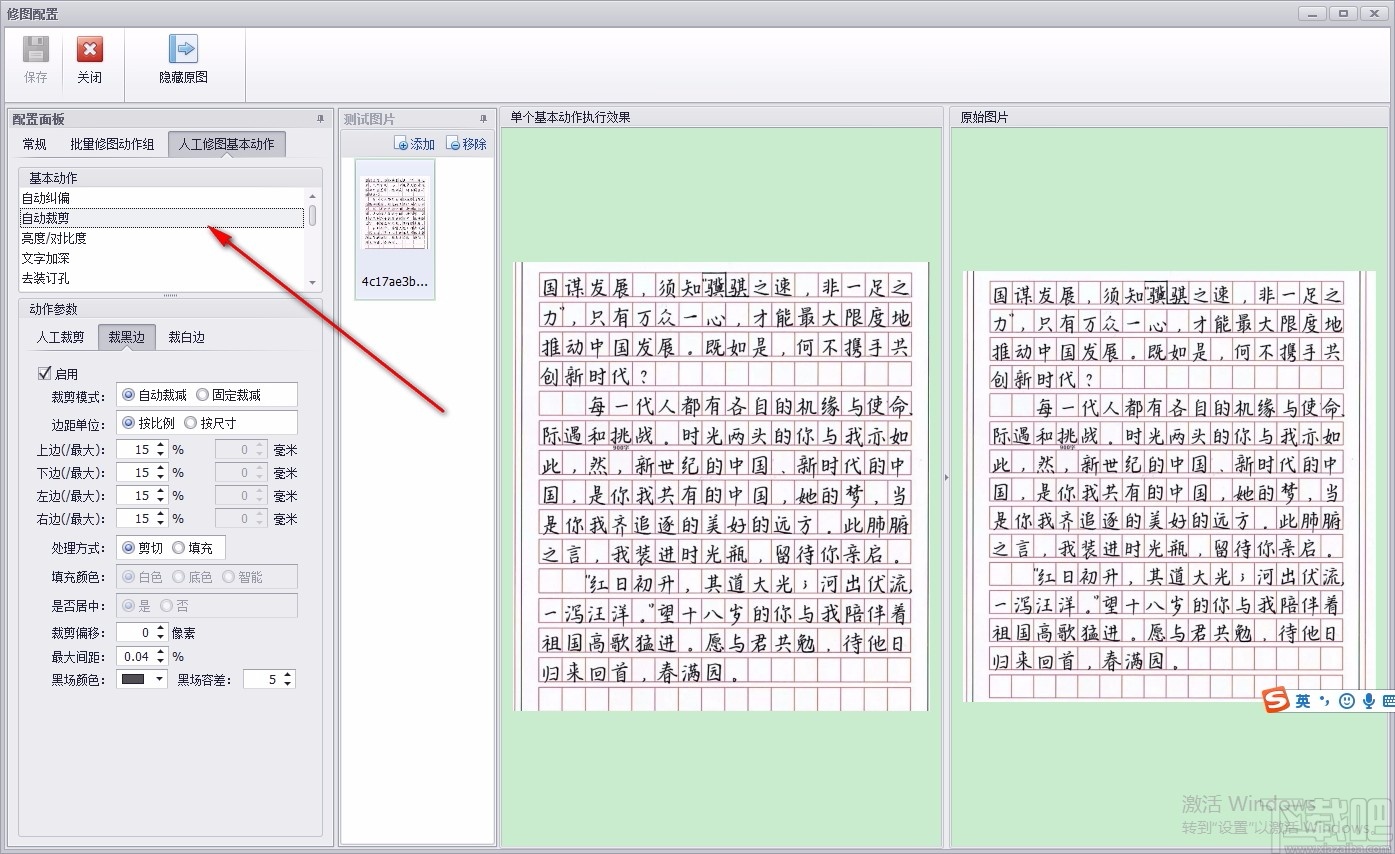The height and width of the screenshot is (854, 1395).
Task: Open 裁白边 parameter tab
Action: pos(186,337)
